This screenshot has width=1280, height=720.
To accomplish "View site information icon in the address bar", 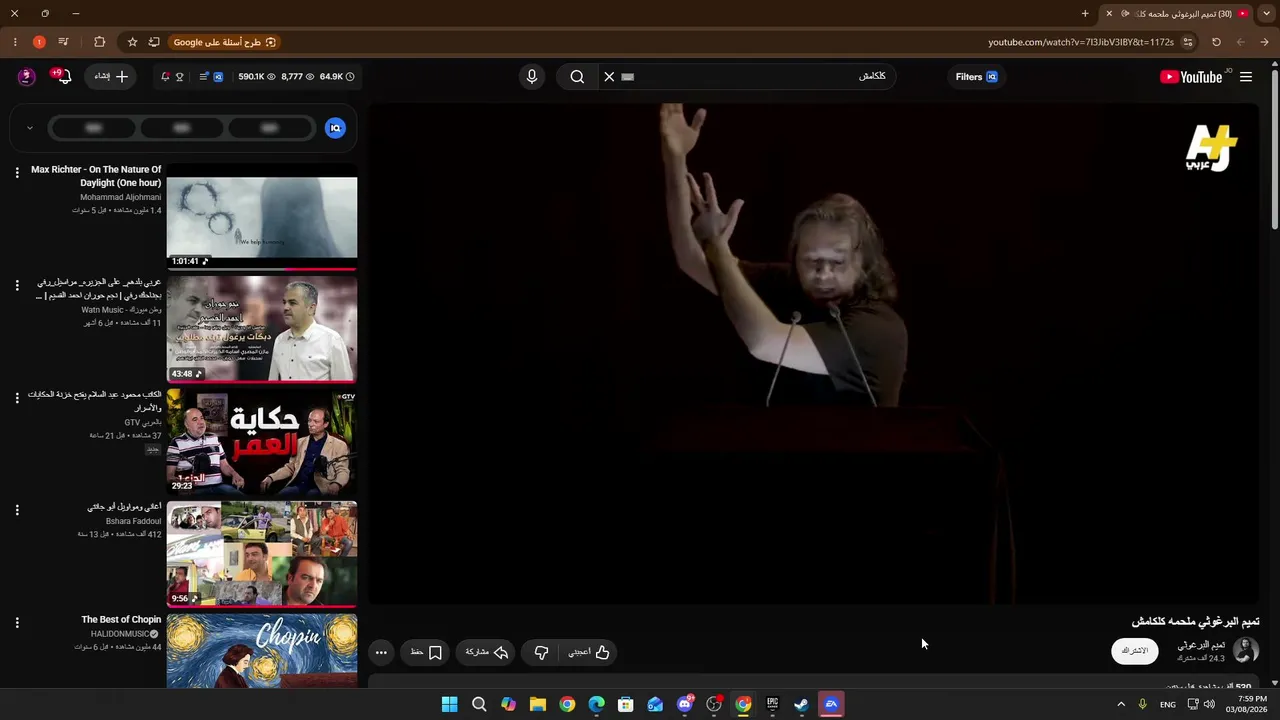I will point(1188,42).
